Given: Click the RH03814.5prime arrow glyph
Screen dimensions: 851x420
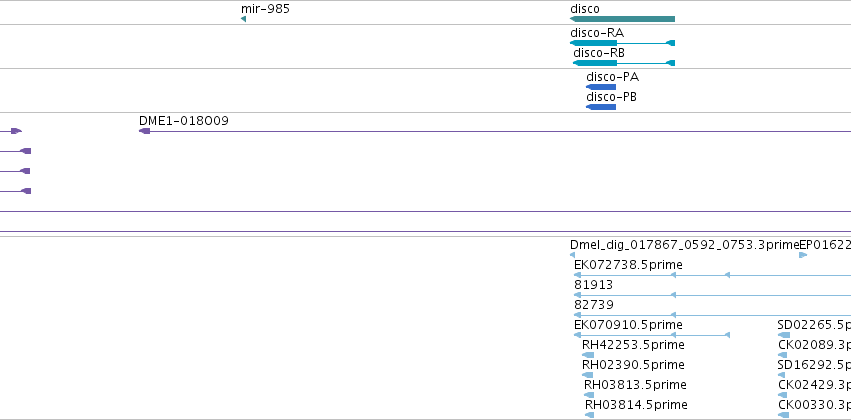Looking at the screenshot, I should pos(589,415).
